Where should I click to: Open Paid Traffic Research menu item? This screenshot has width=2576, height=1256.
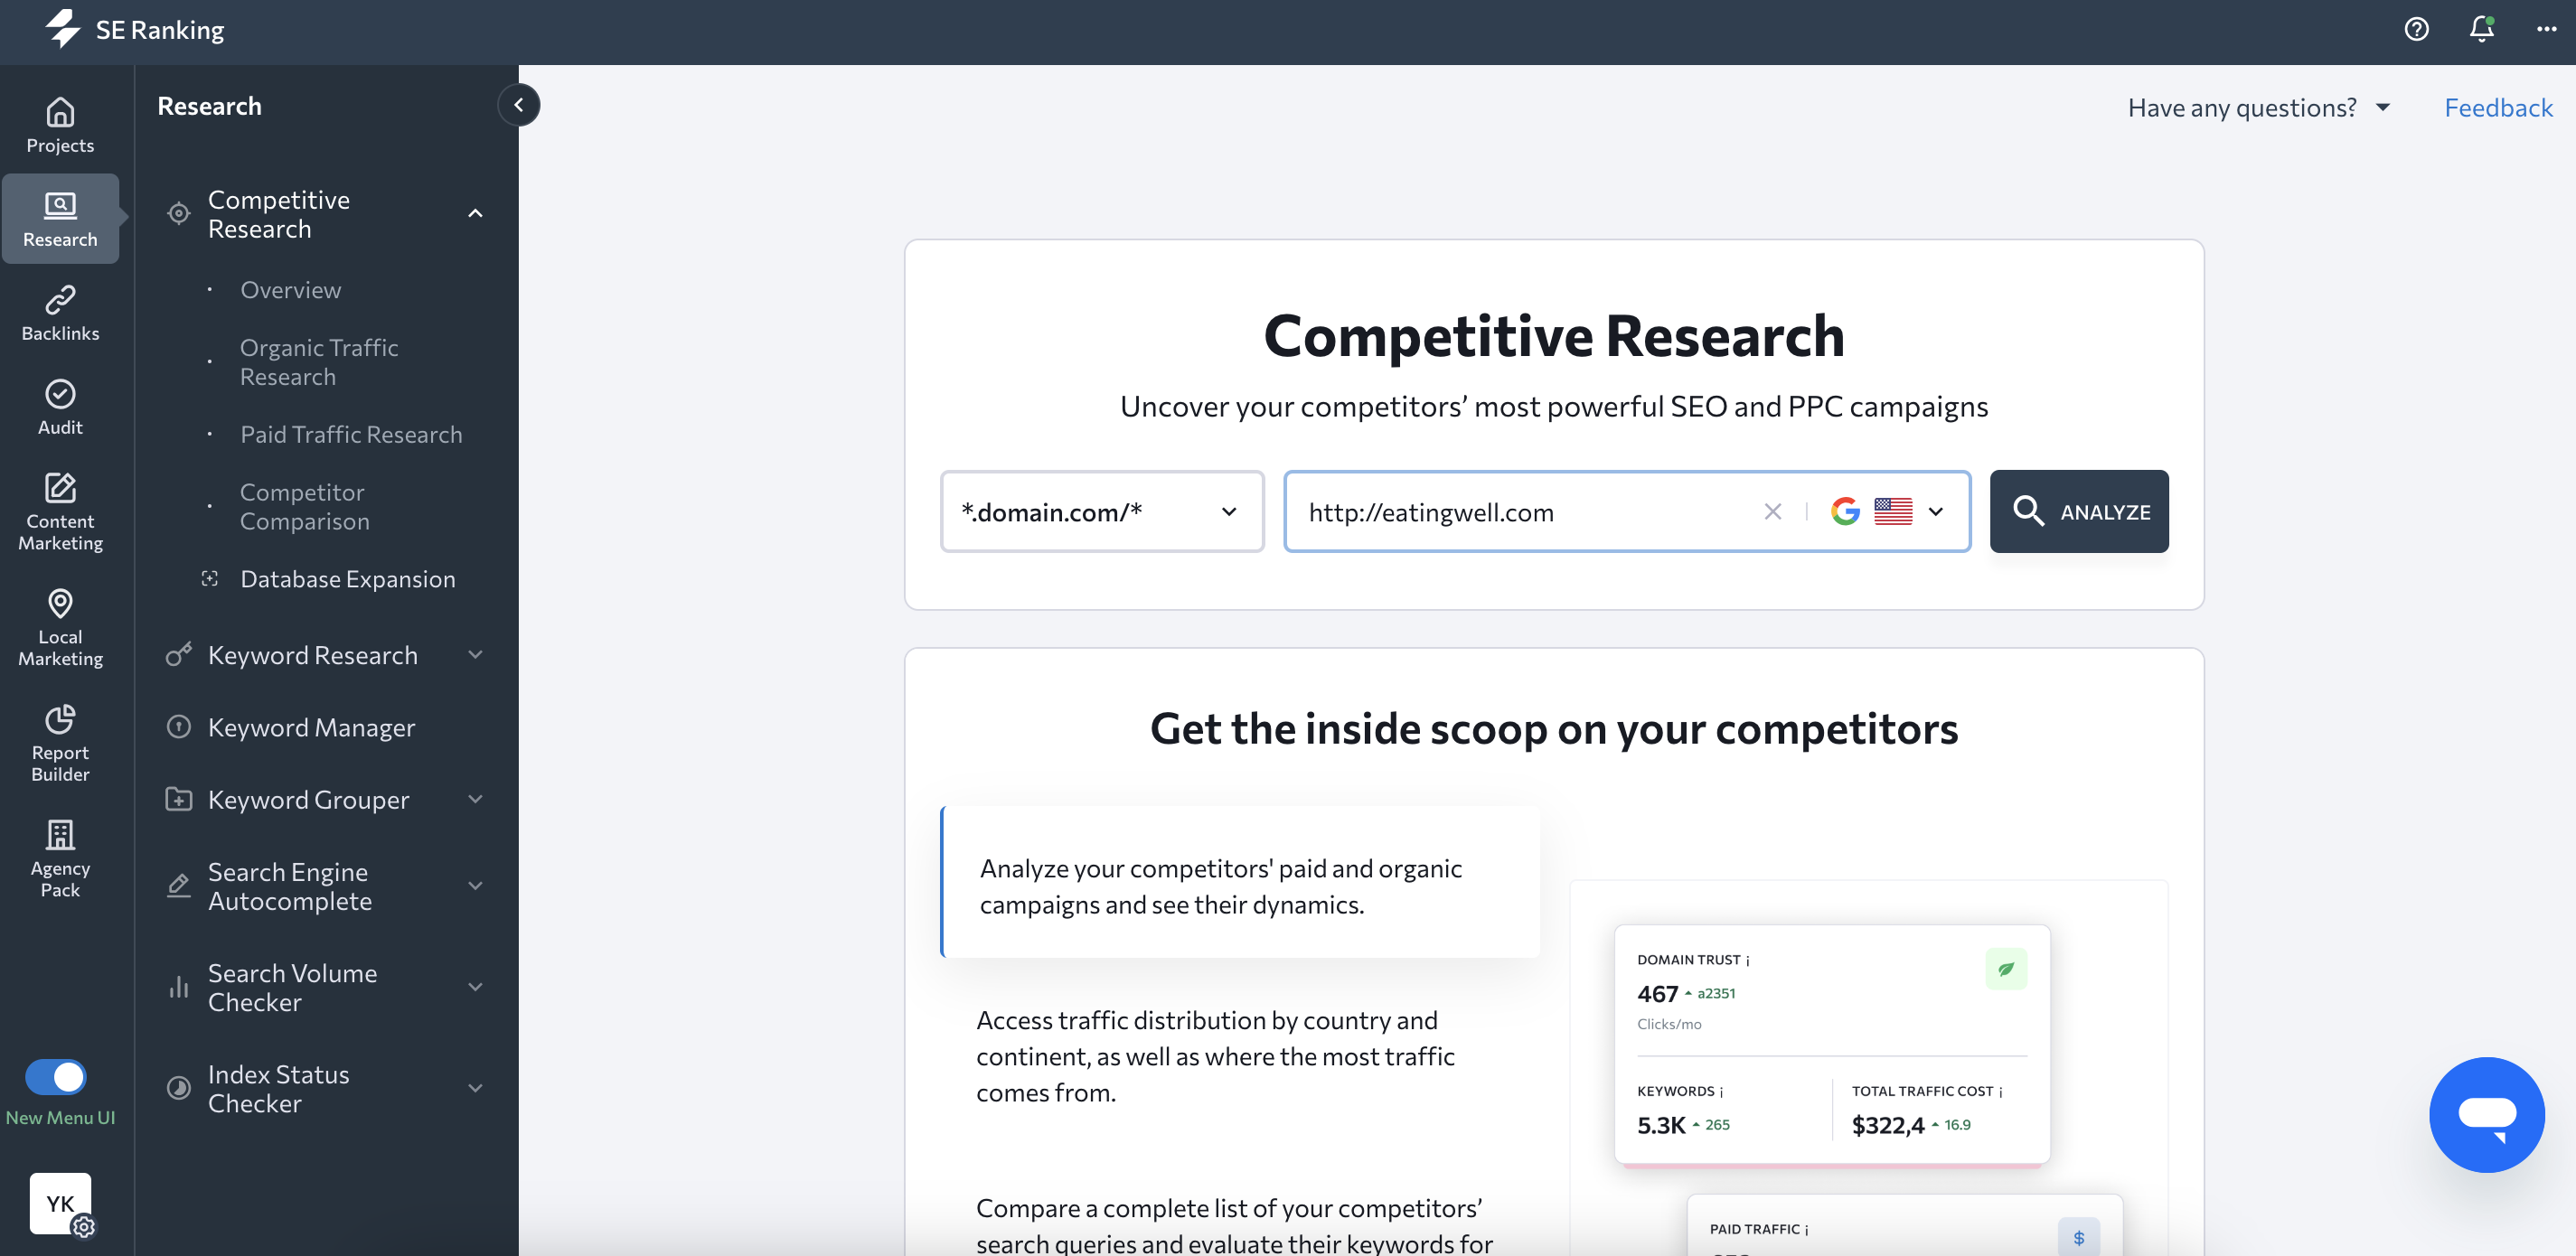351,434
